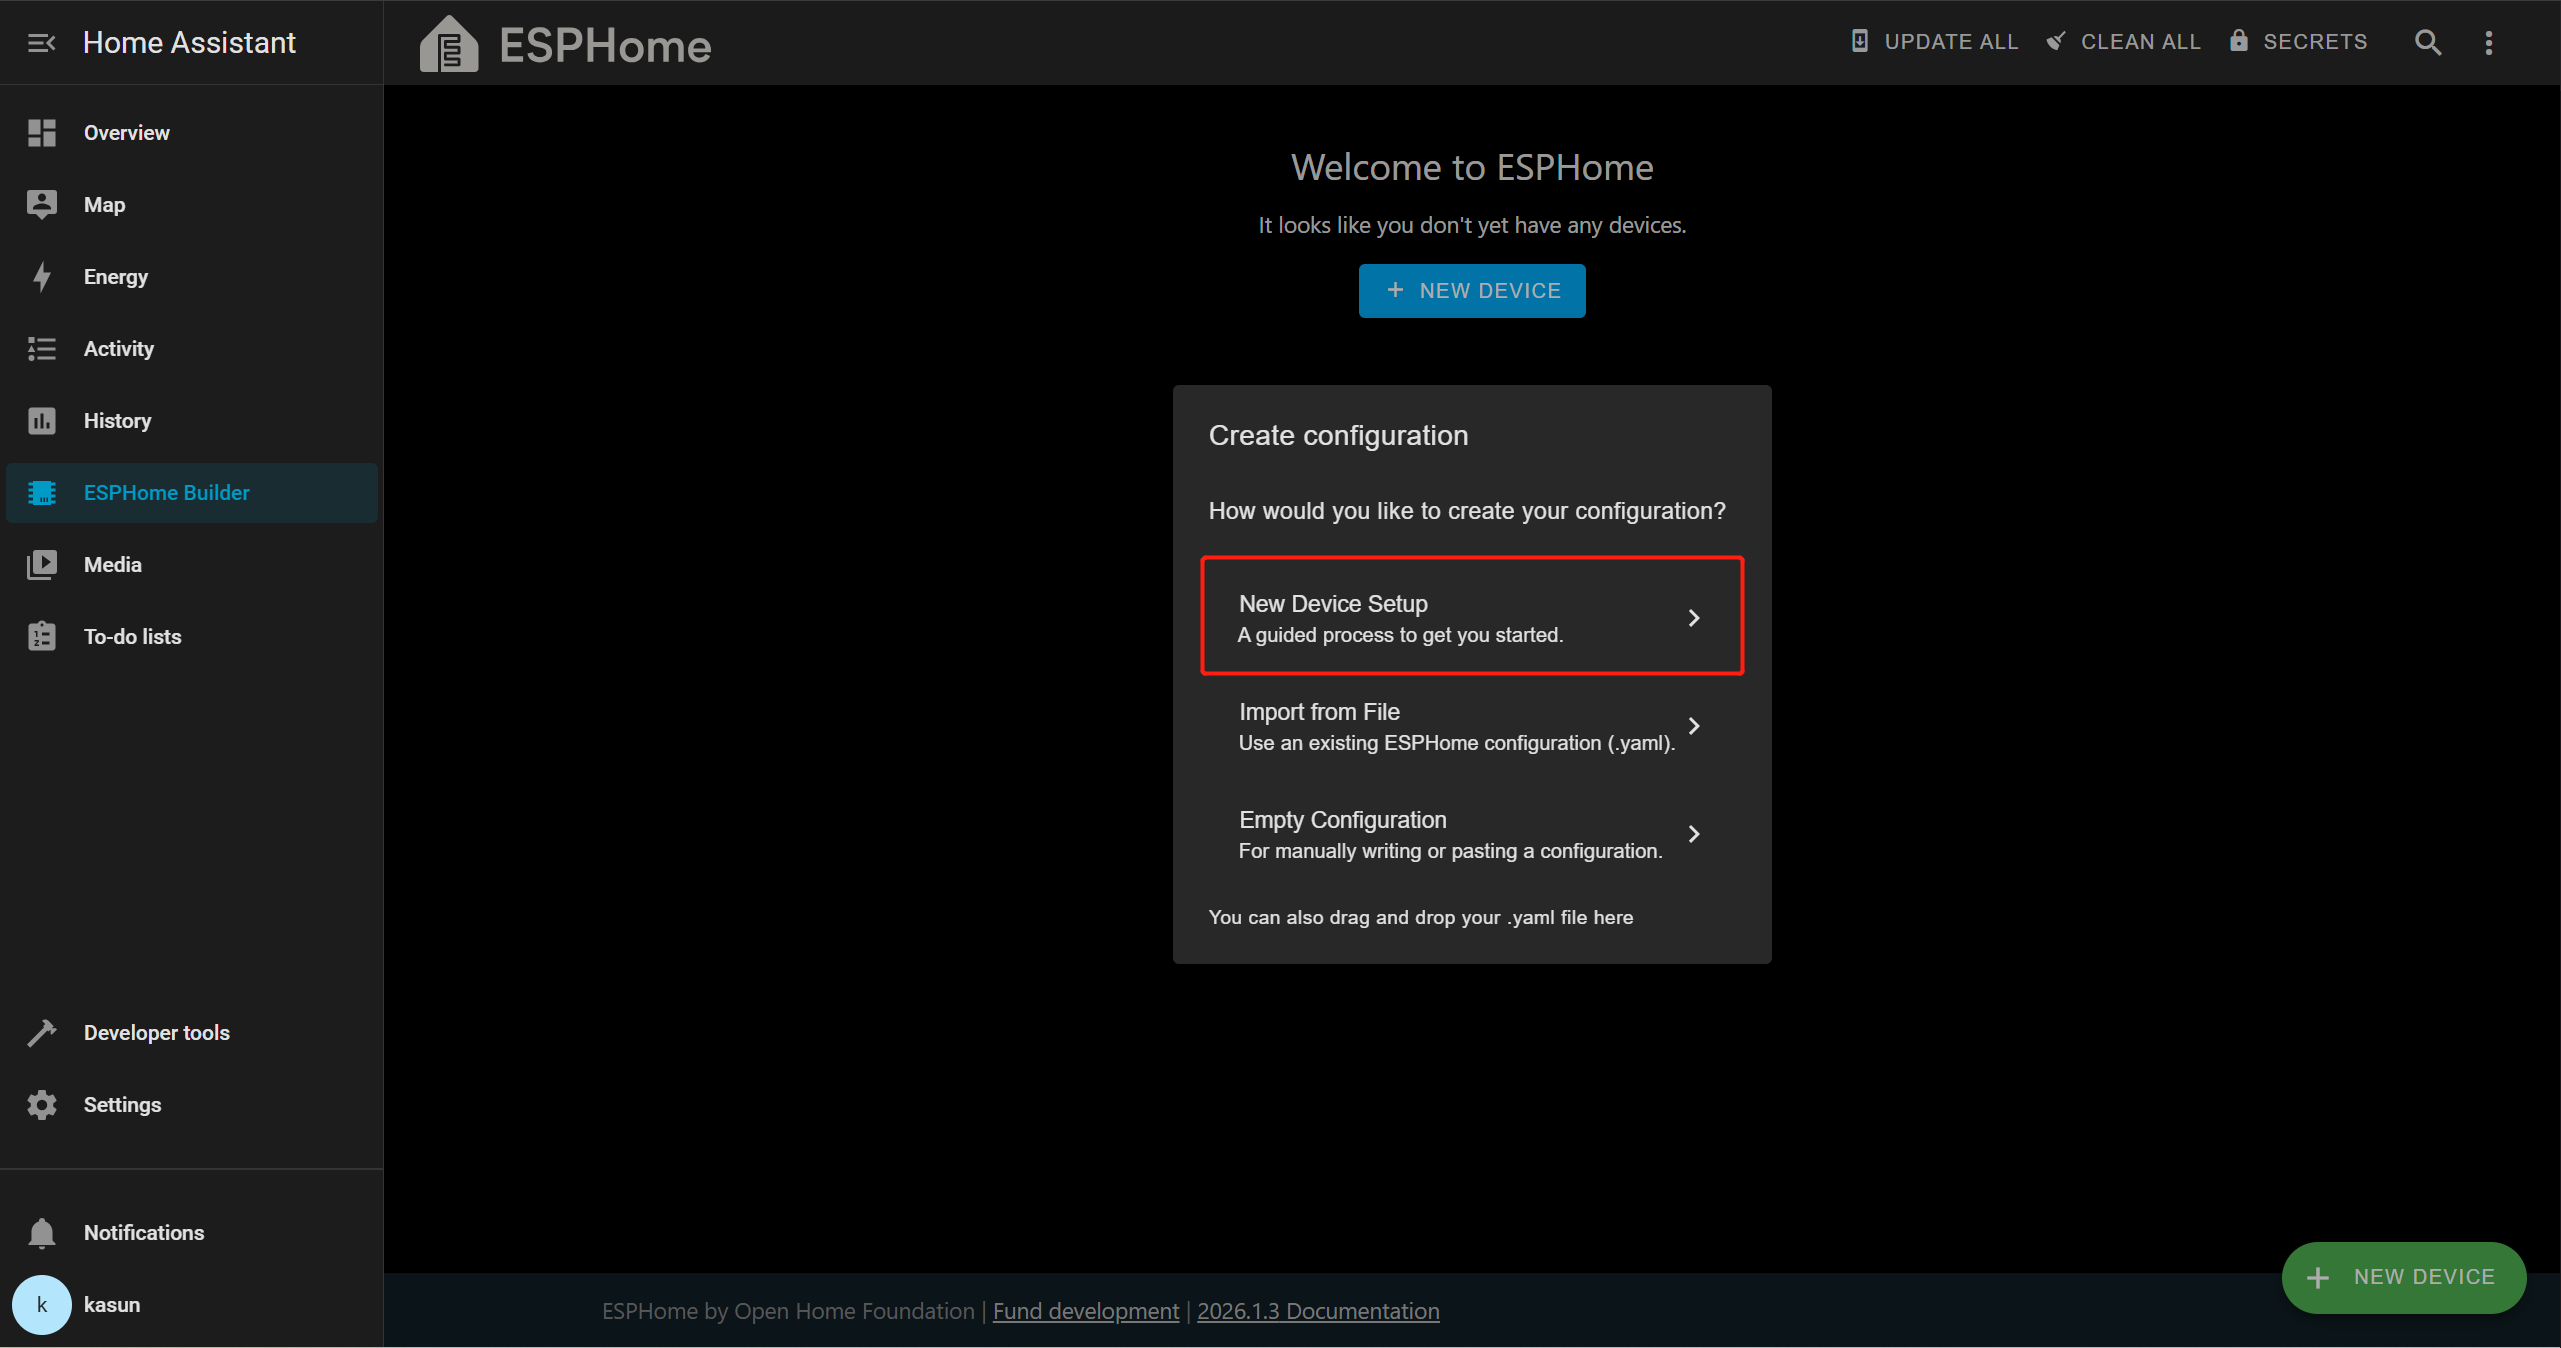This screenshot has height=1348, width=2561.
Task: Click the Energy lightning bolt icon
Action: [x=42, y=277]
